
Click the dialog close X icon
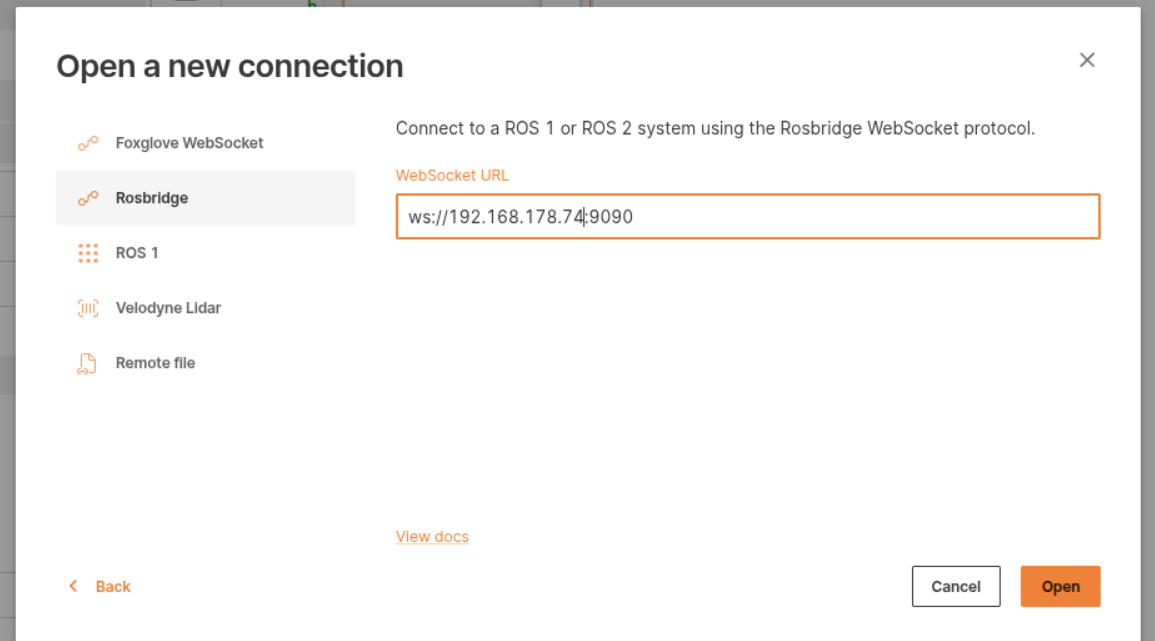tap(1087, 60)
